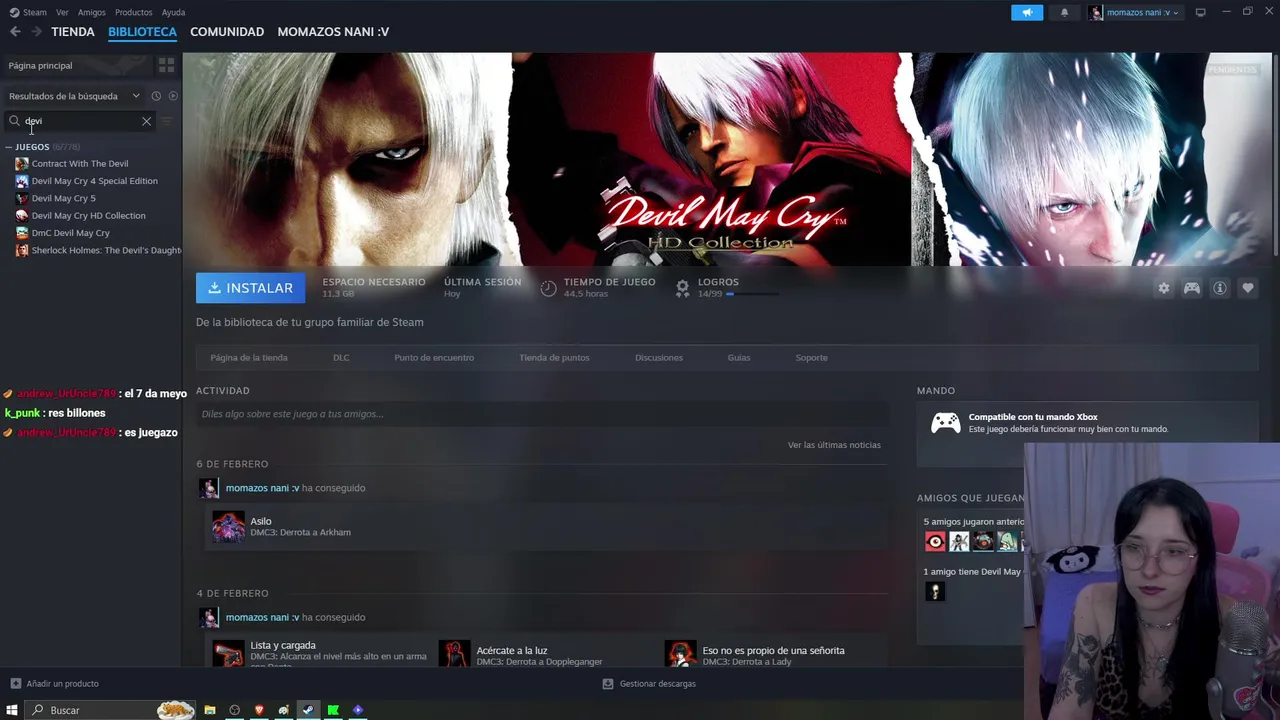1280x720 pixels.
Task: Open Brave browser from taskbar
Action: click(259, 710)
